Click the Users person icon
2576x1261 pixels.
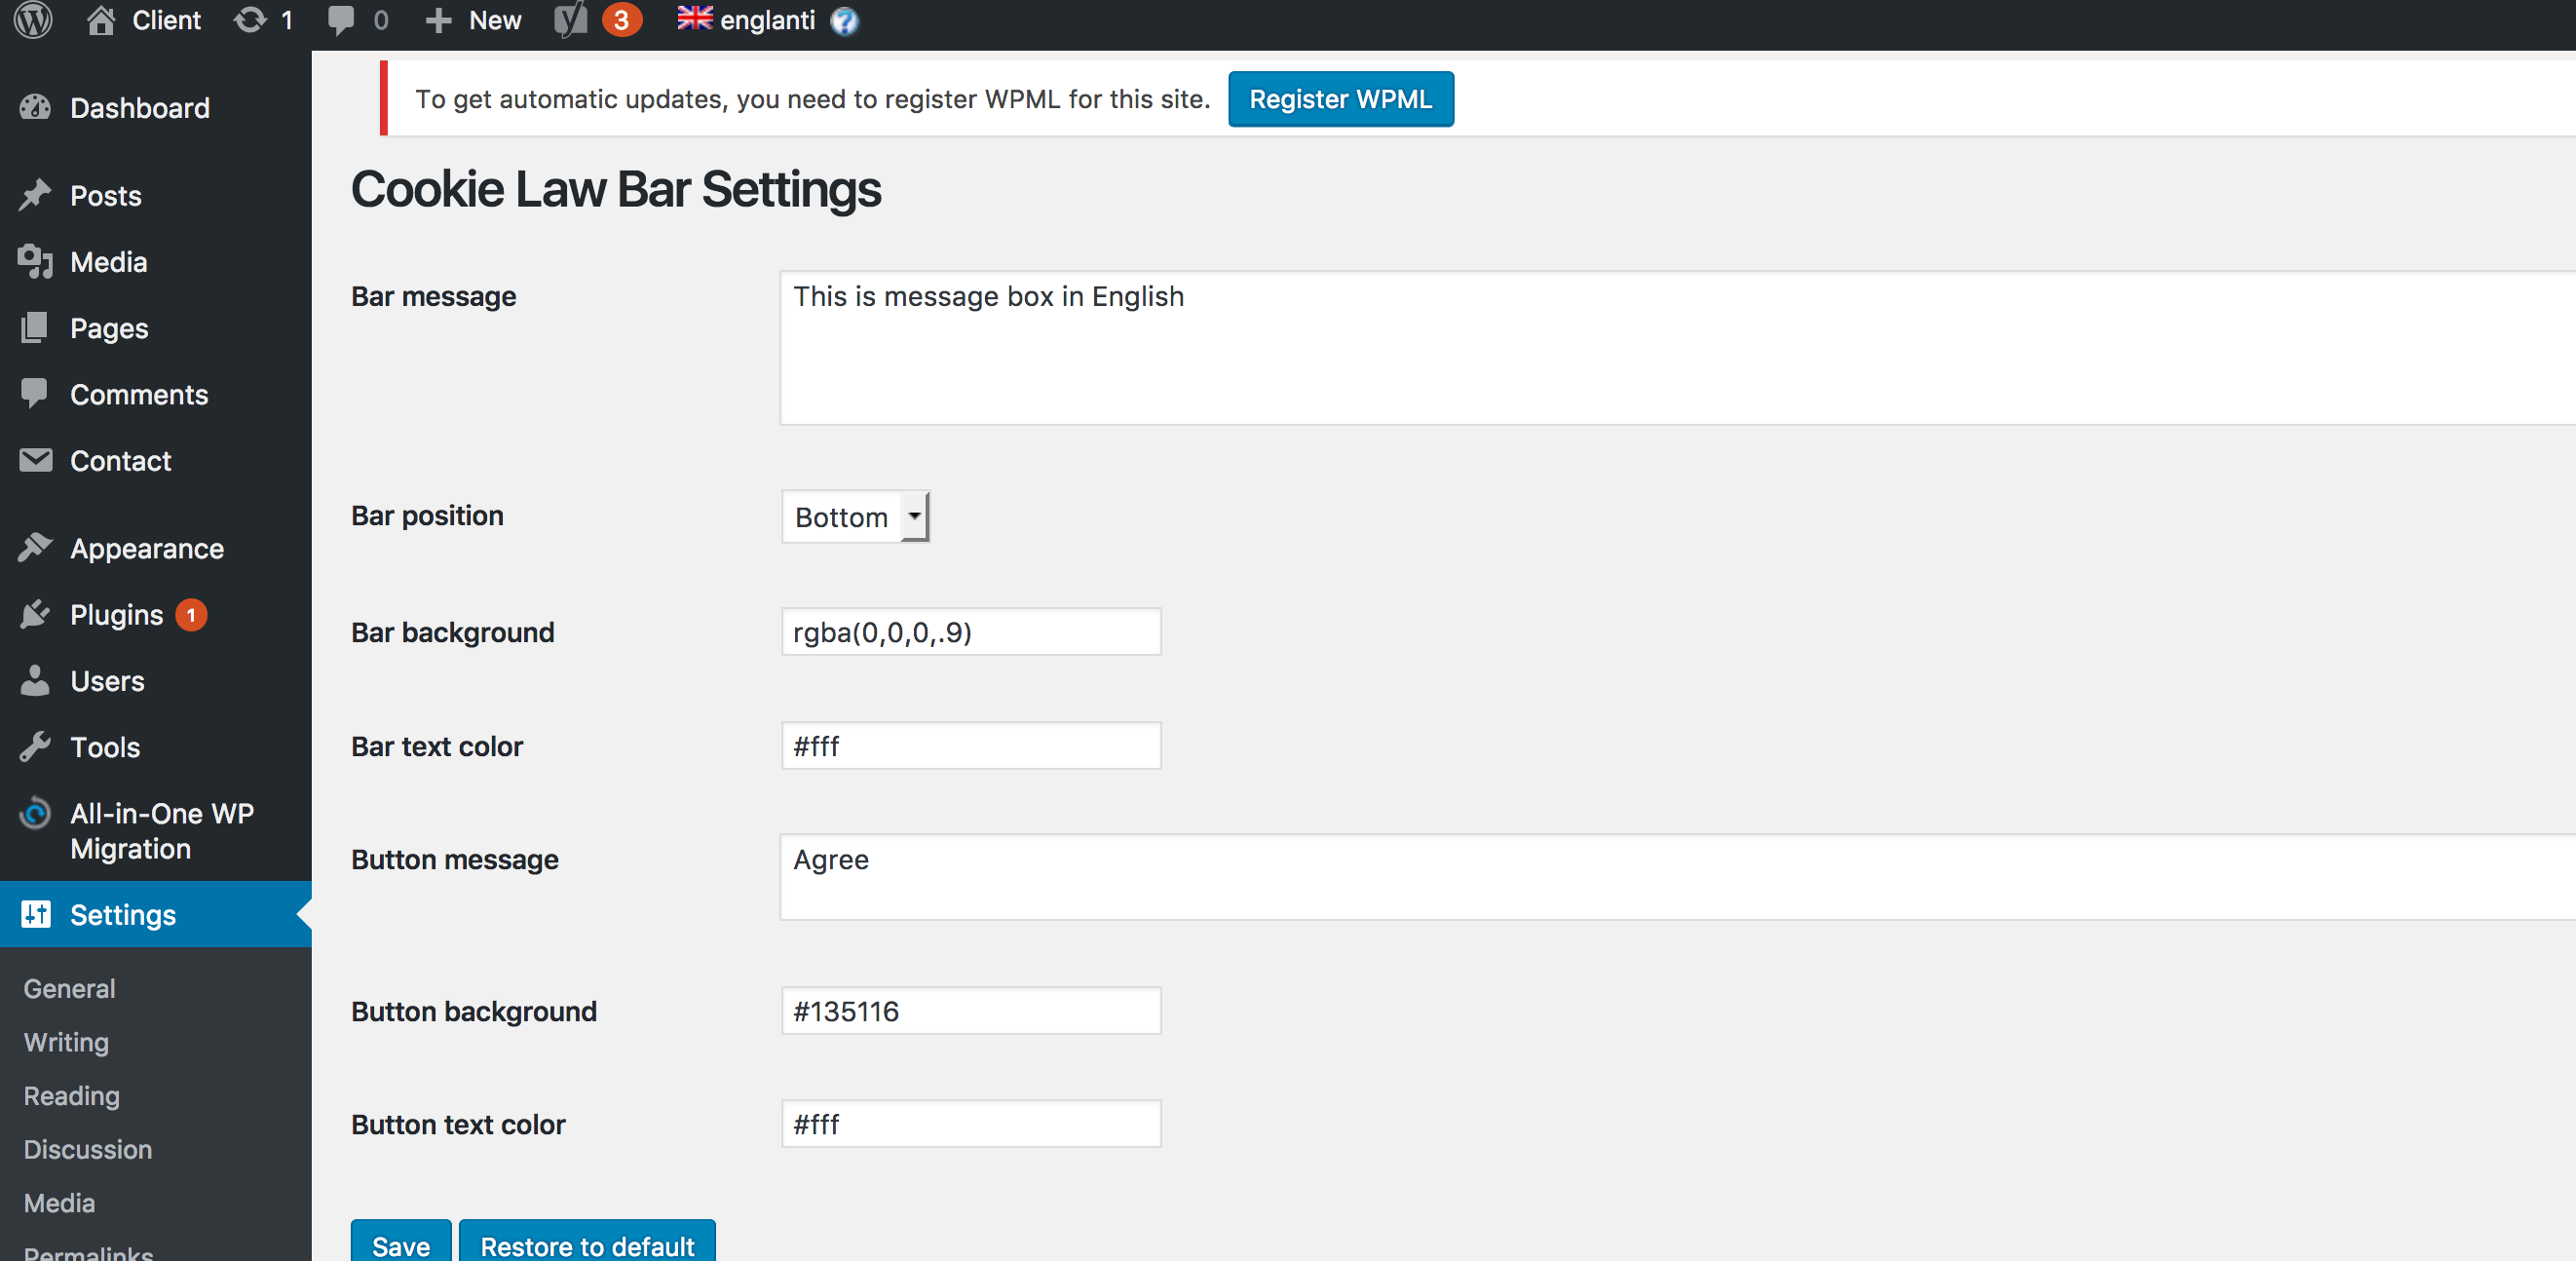(35, 680)
